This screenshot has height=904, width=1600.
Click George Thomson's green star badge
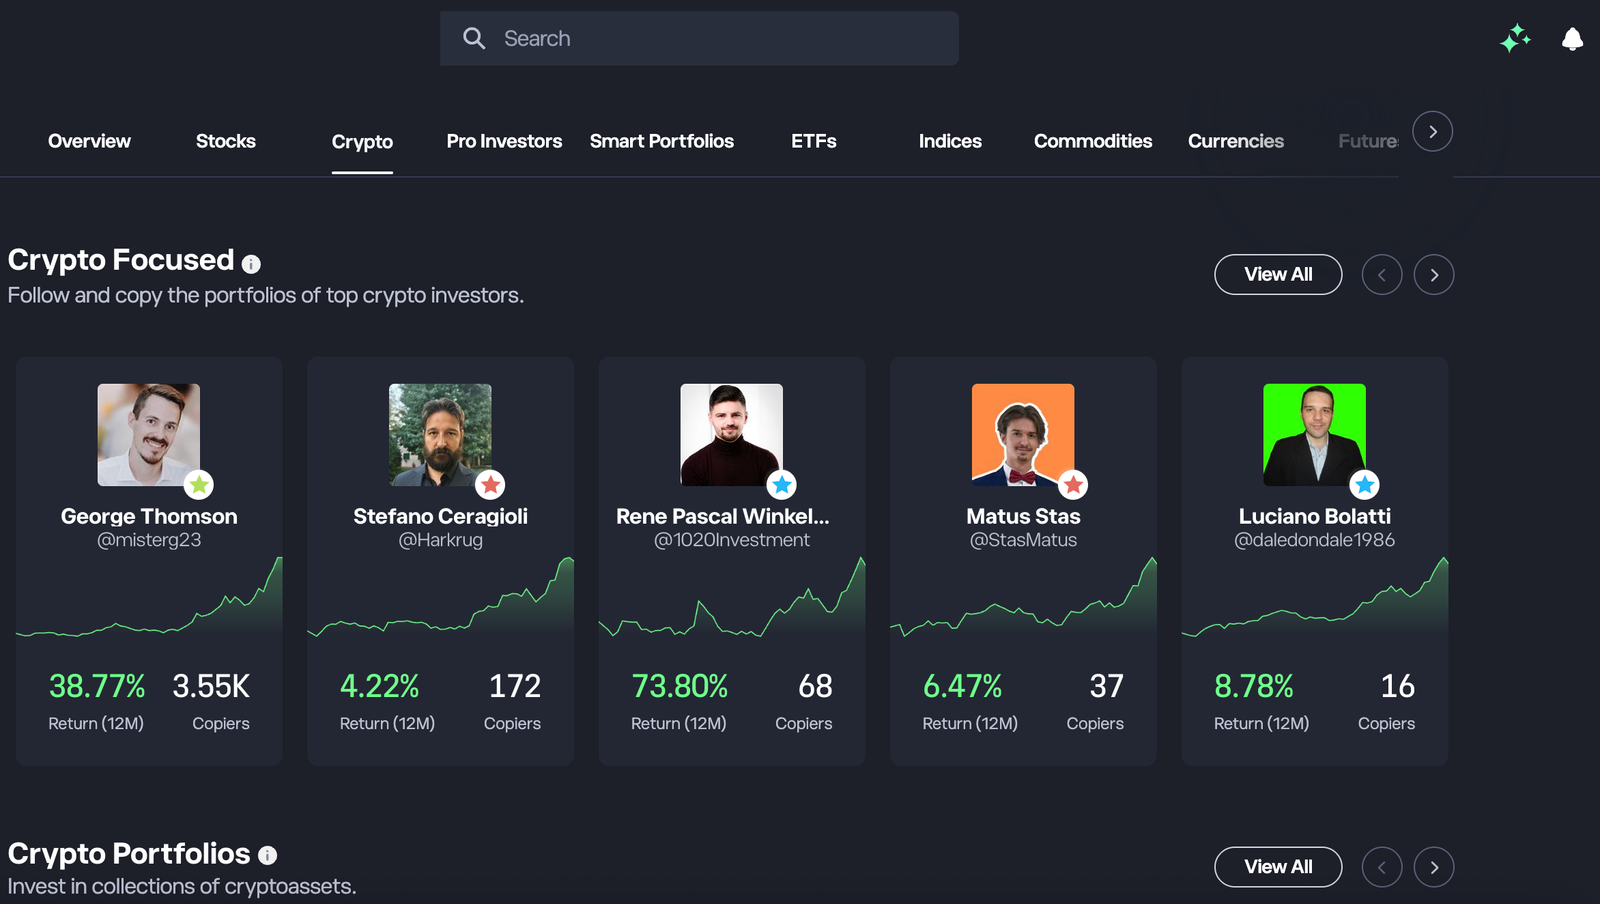click(x=199, y=485)
